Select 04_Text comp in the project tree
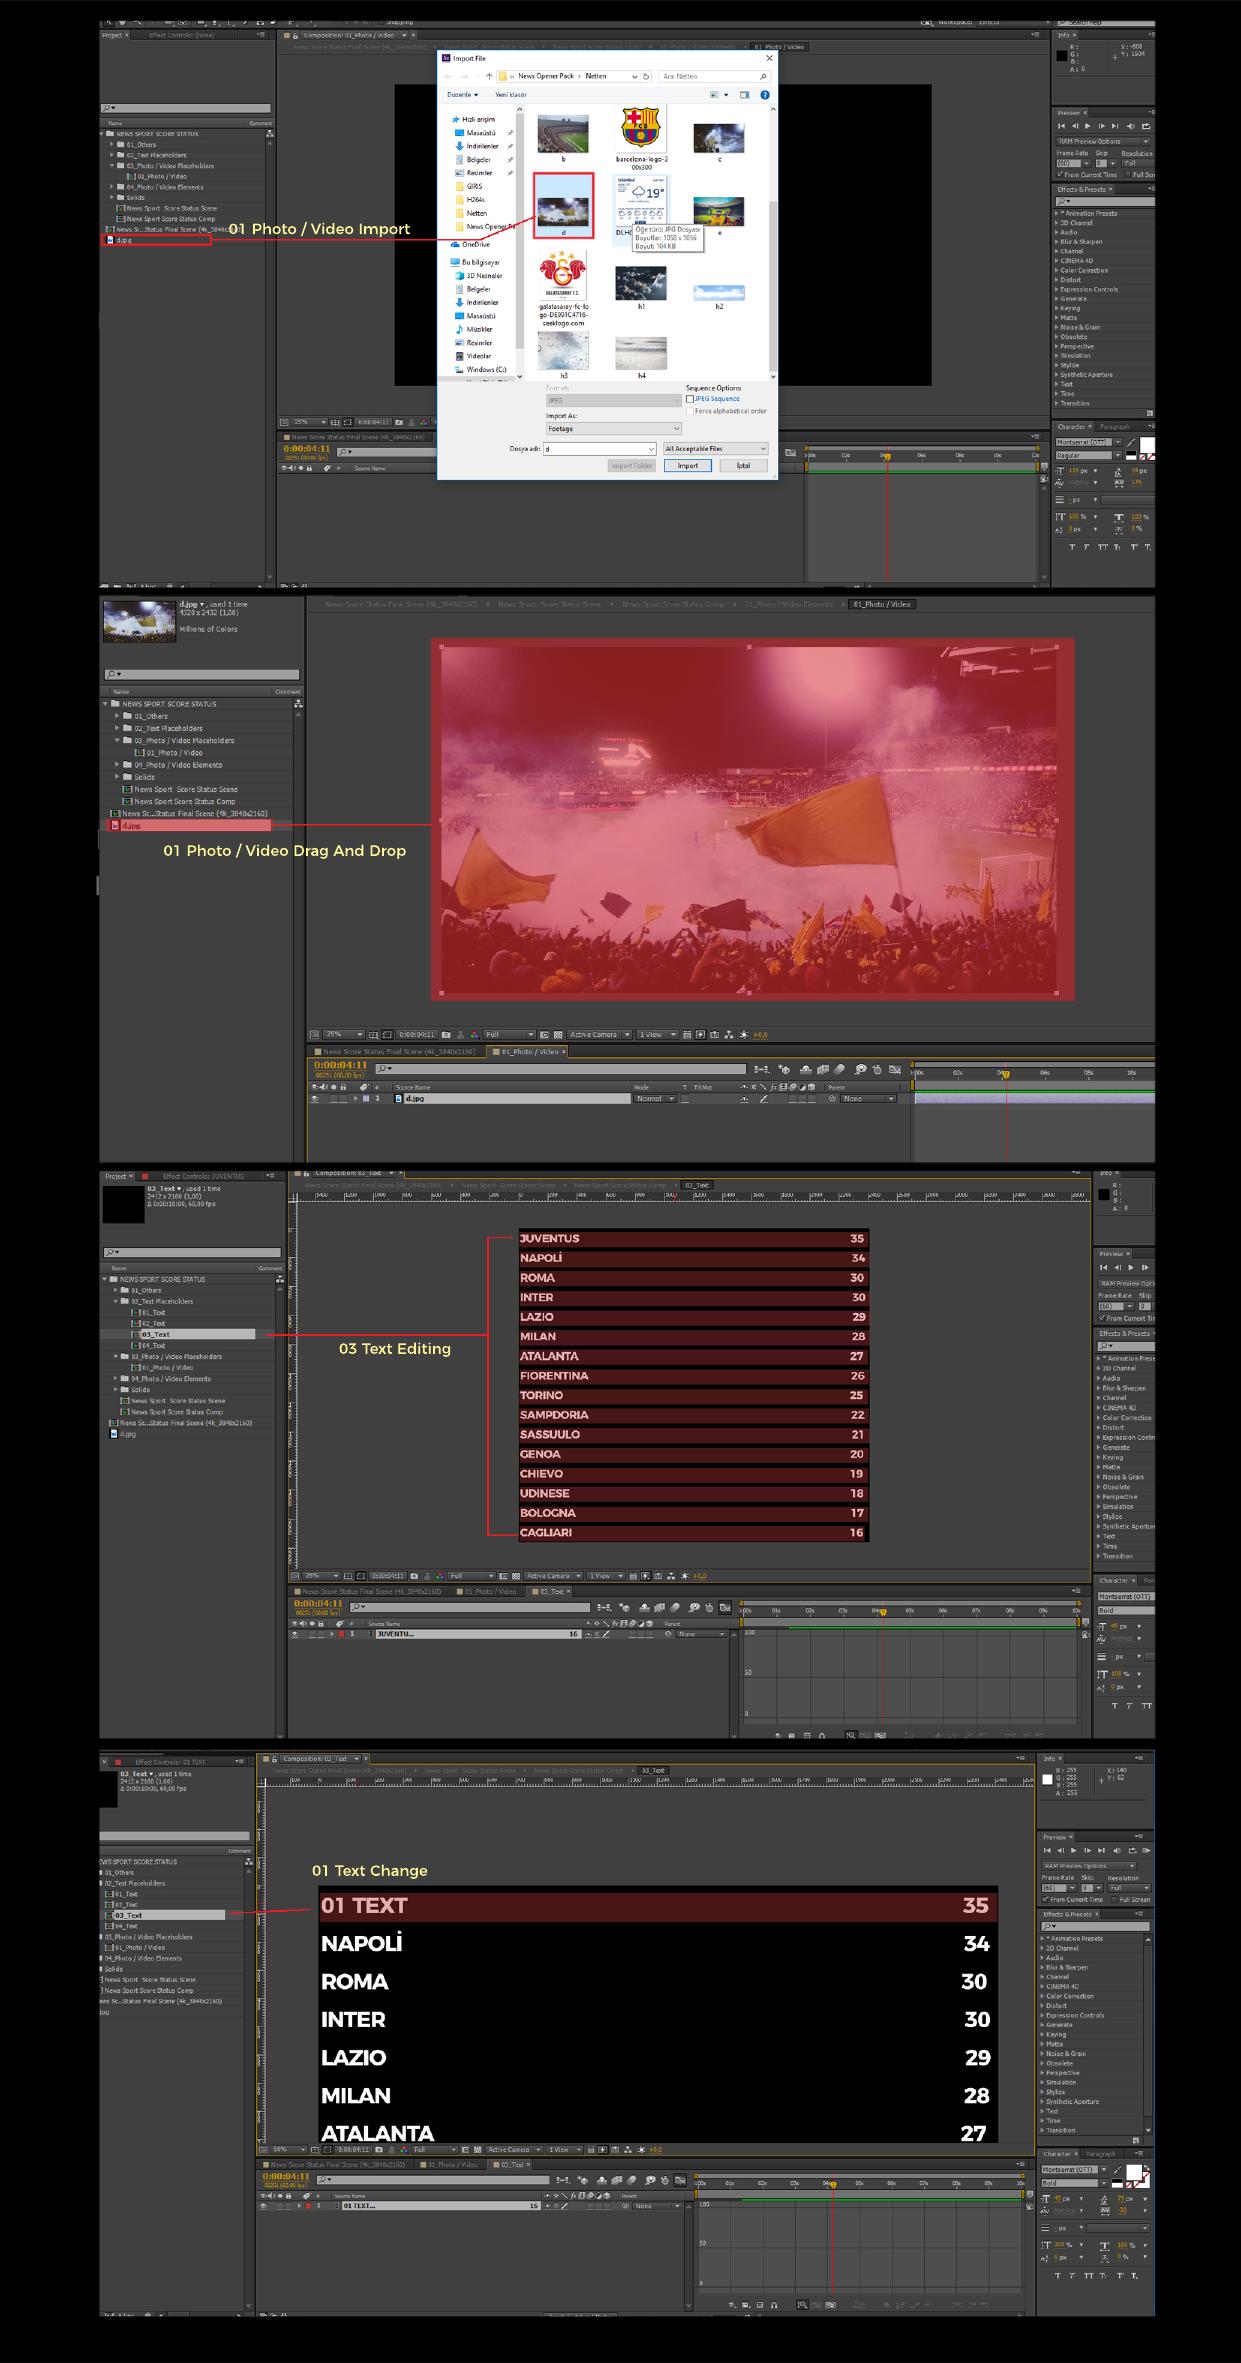Viewport: 1241px width, 2363px height. [153, 1345]
